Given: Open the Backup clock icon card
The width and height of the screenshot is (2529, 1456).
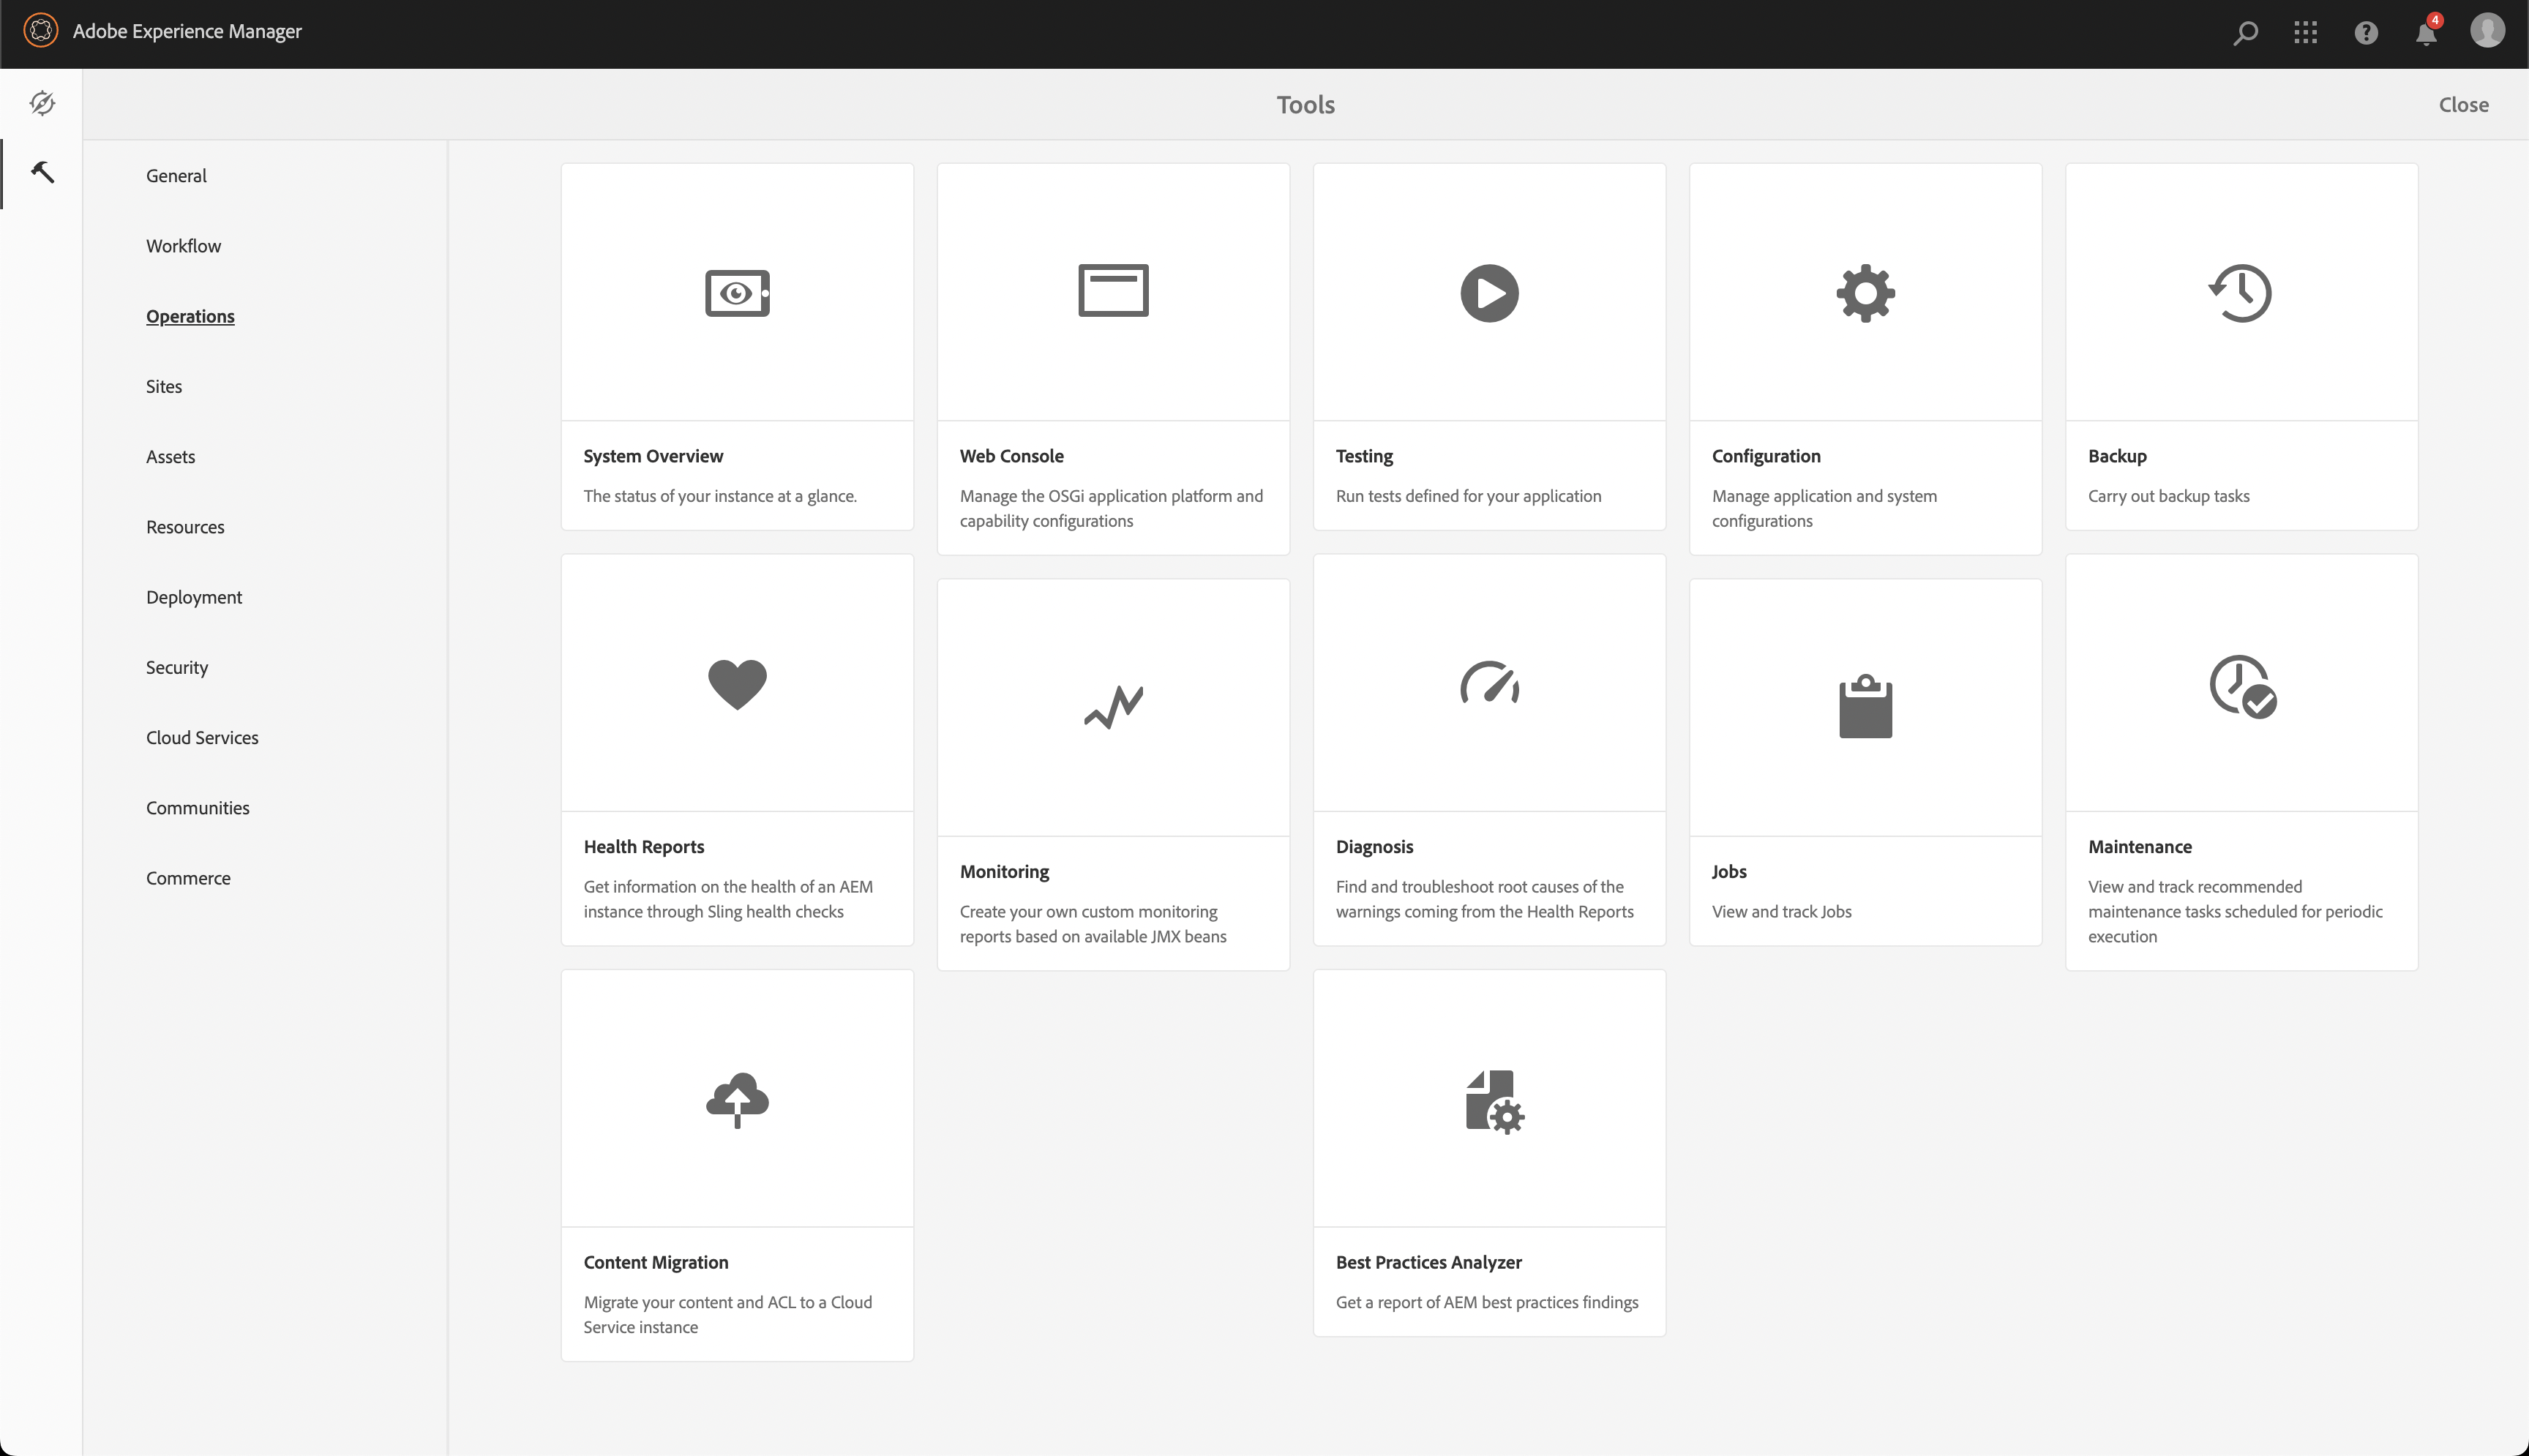Looking at the screenshot, I should point(2241,293).
